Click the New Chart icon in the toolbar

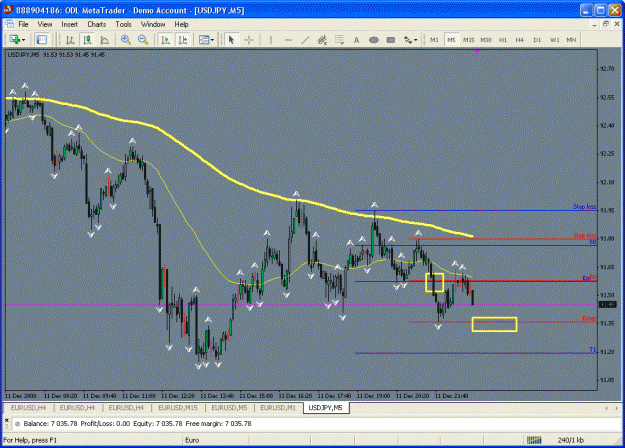coord(15,39)
